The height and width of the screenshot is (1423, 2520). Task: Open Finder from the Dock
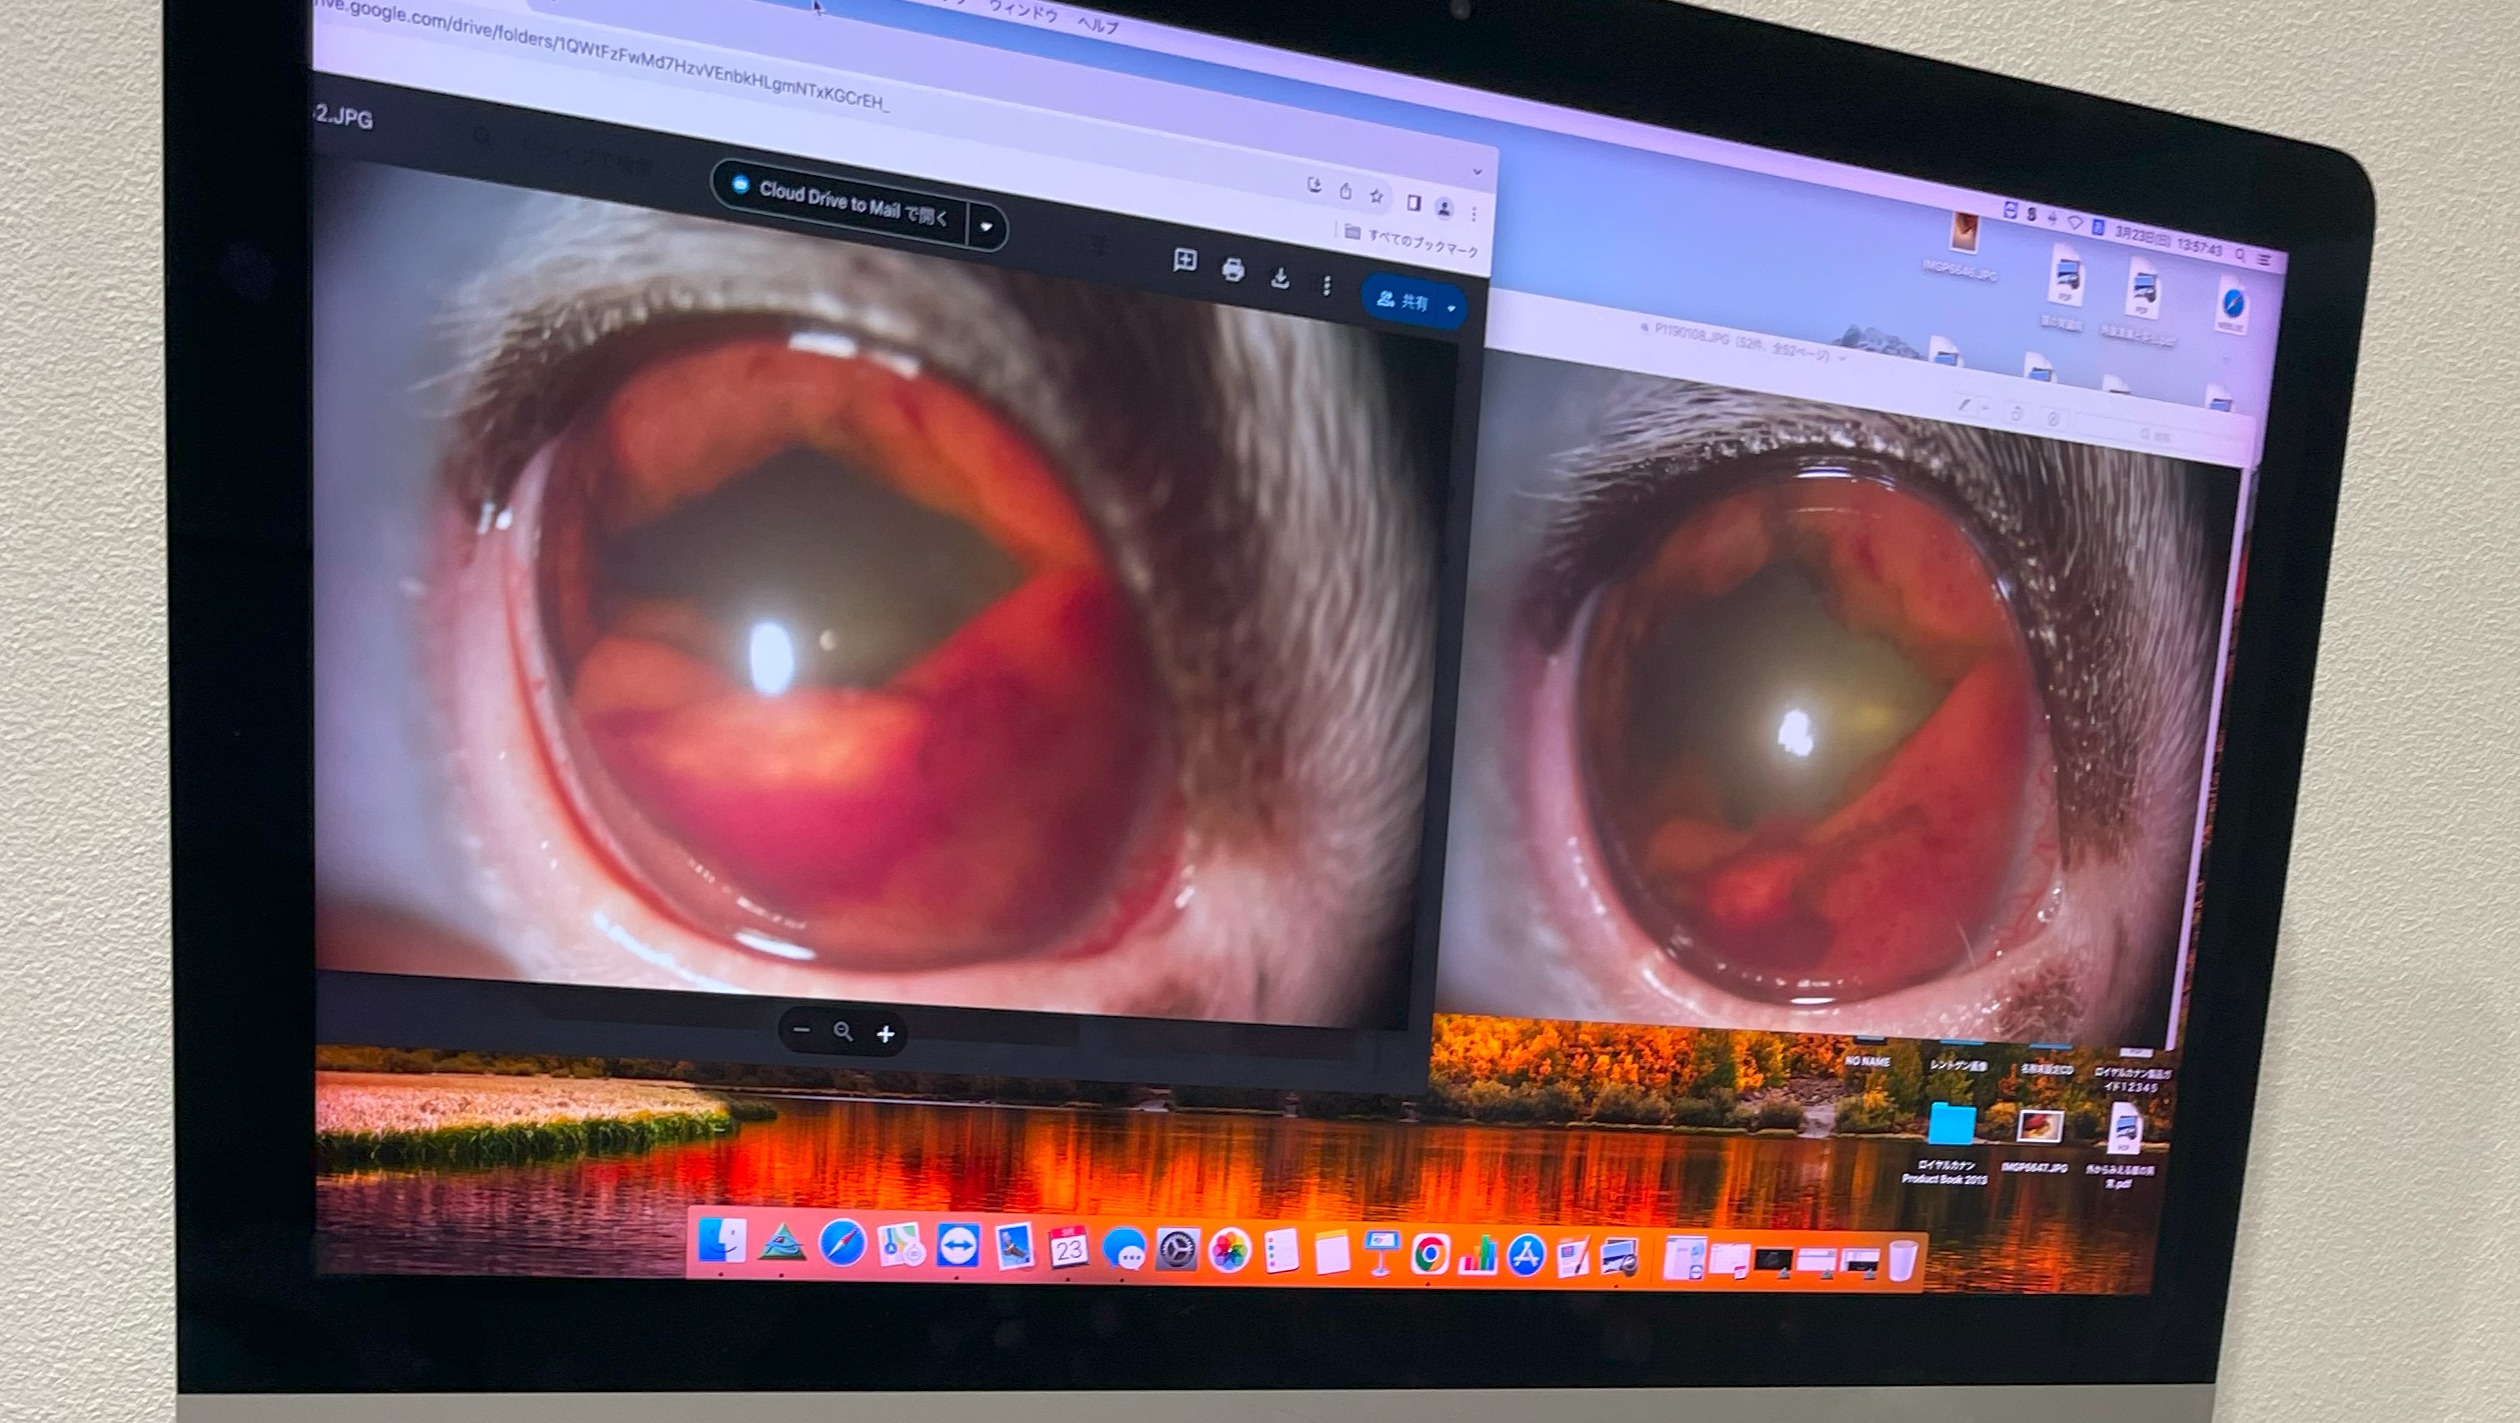pos(721,1240)
